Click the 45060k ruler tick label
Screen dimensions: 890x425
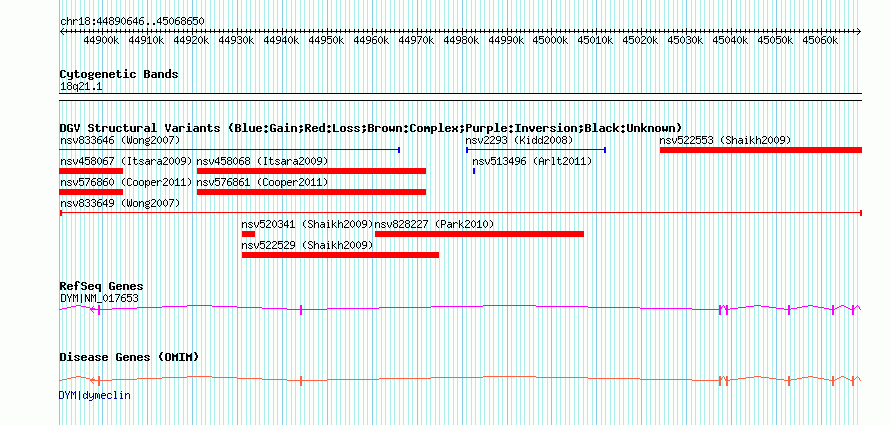[820, 40]
